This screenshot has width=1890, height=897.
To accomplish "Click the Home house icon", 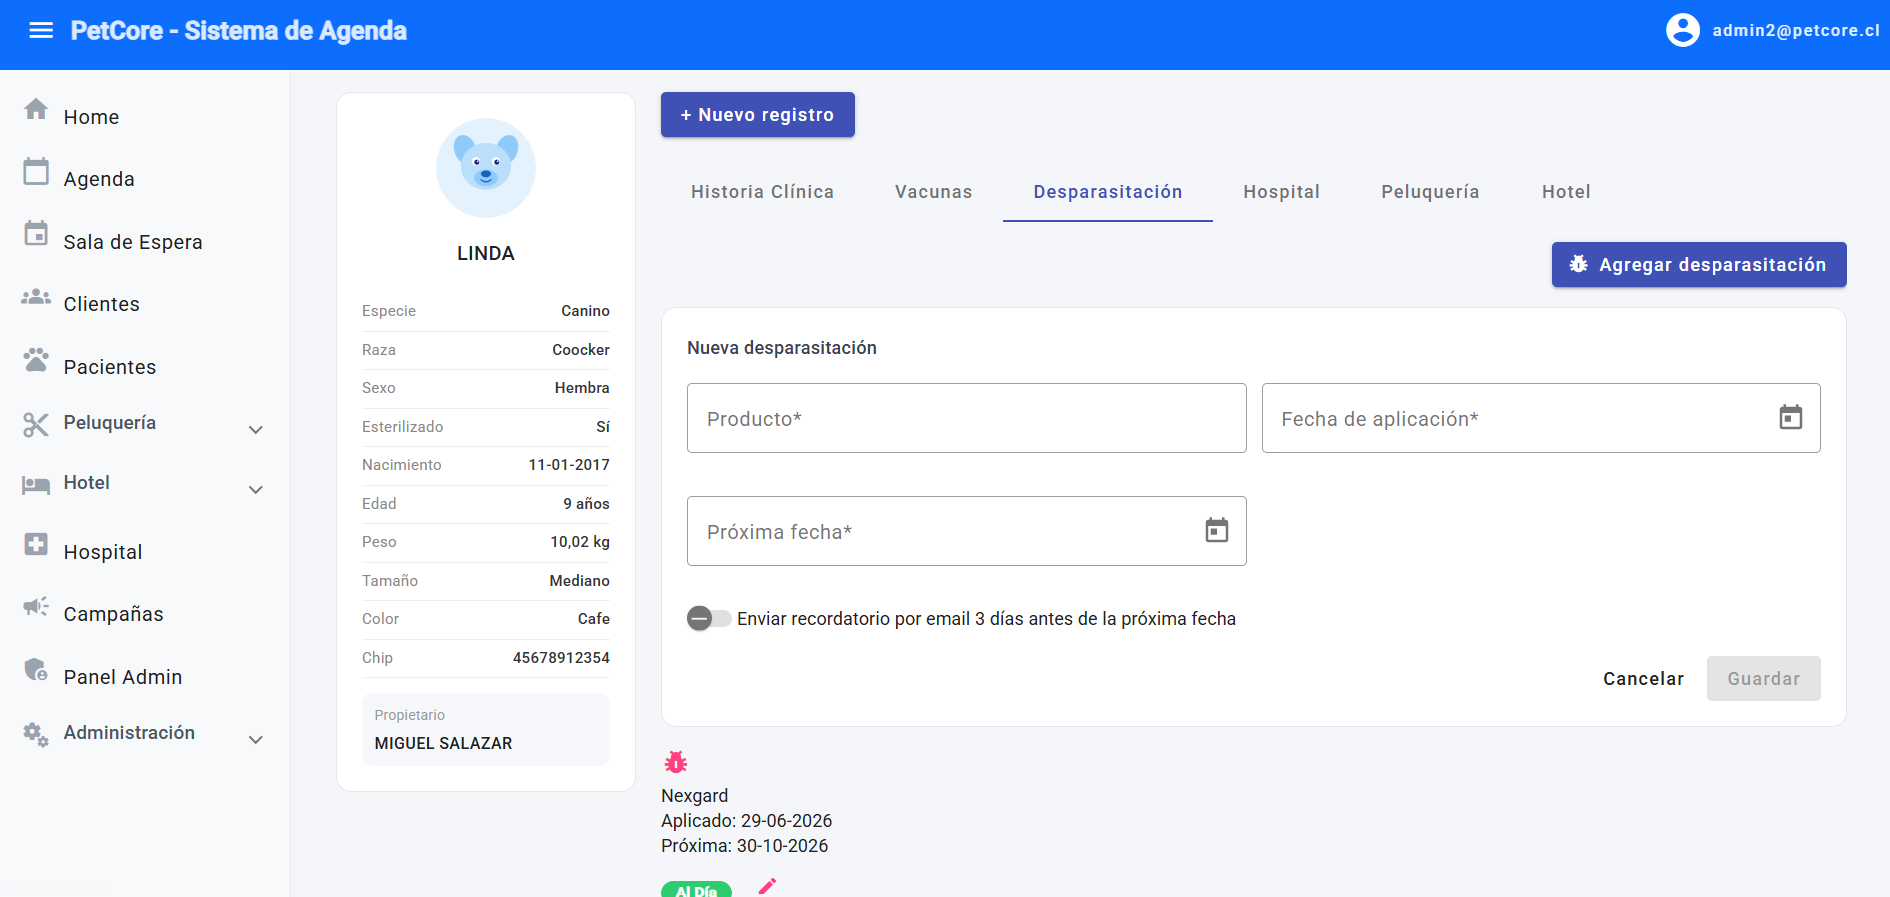I will [x=36, y=109].
